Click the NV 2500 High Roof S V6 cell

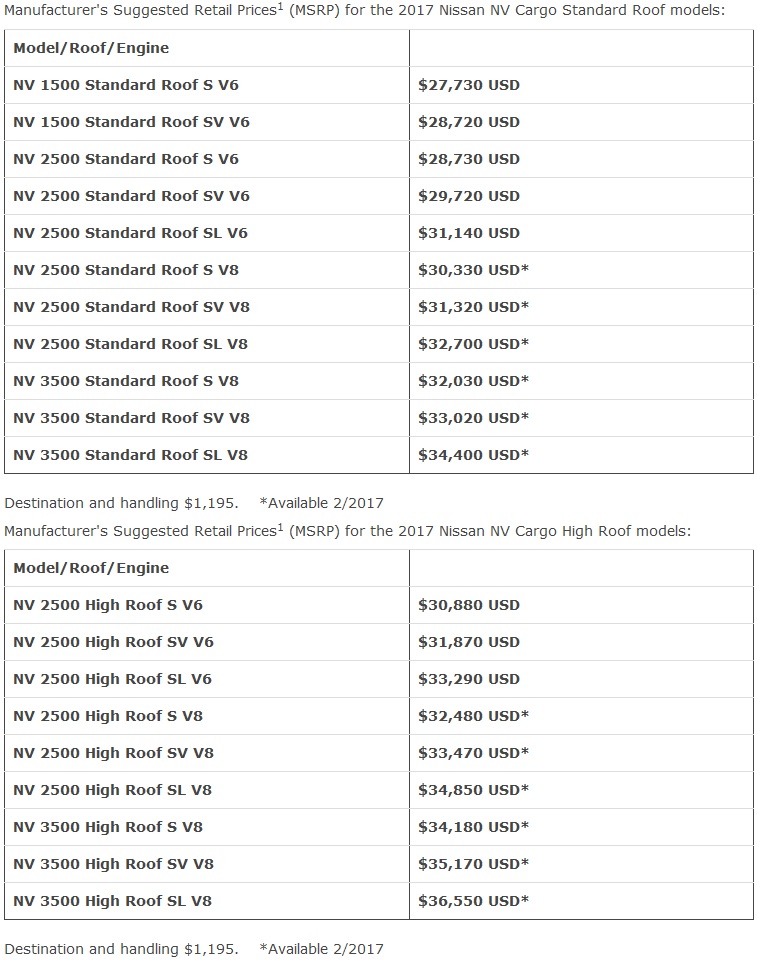pyautogui.click(x=108, y=605)
